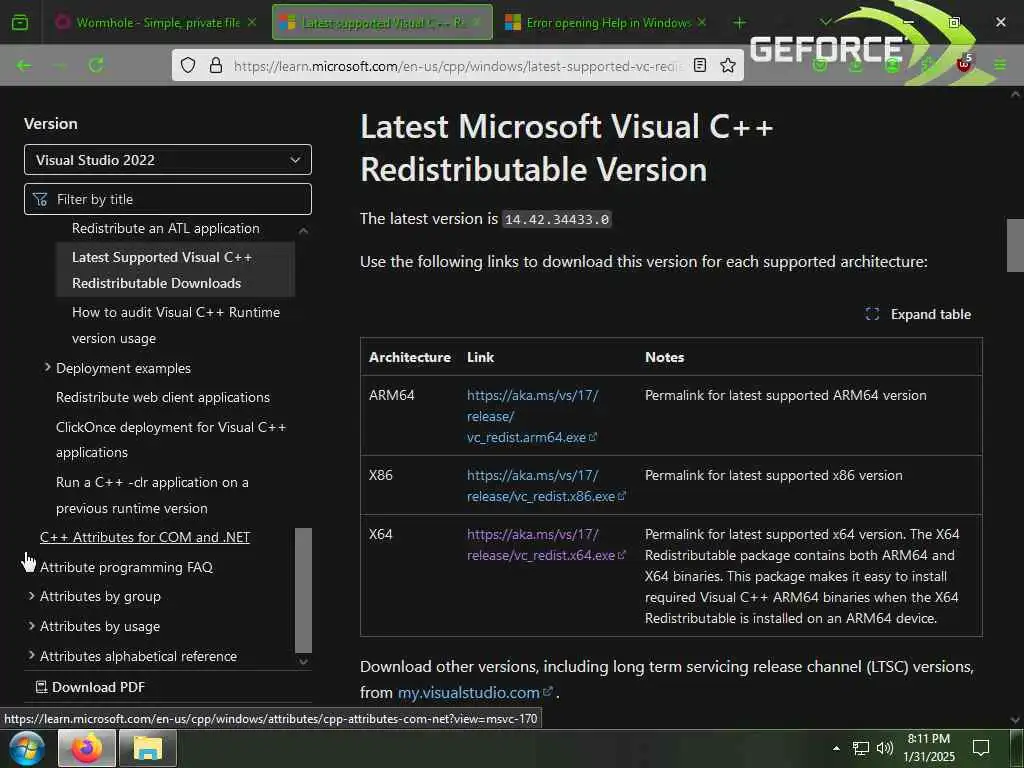This screenshot has height=768, width=1024.
Task: Close the Wormhole tab
Action: tap(251, 22)
